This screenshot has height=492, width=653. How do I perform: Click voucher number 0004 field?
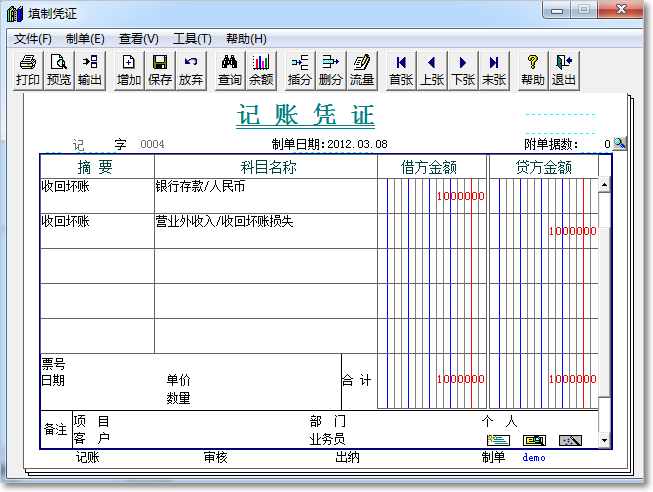tap(152, 144)
